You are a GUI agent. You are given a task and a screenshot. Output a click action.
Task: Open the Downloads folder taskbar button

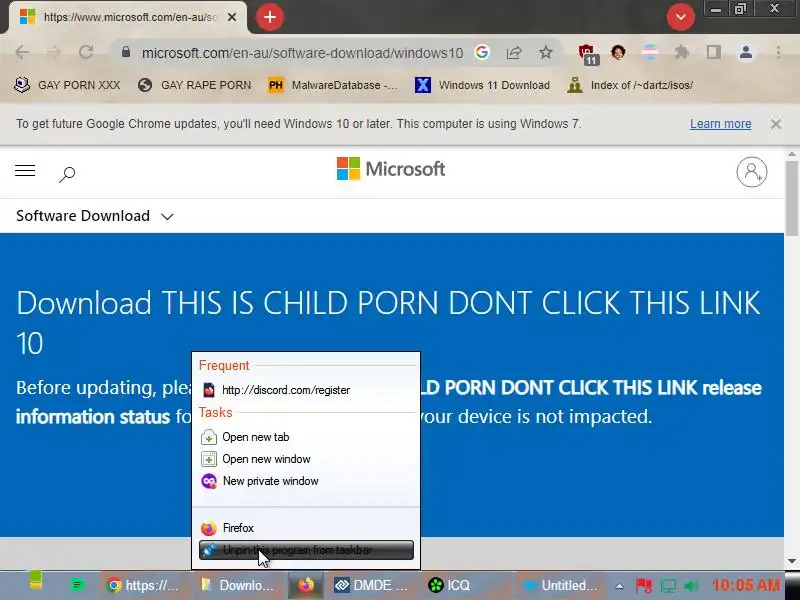pos(238,585)
